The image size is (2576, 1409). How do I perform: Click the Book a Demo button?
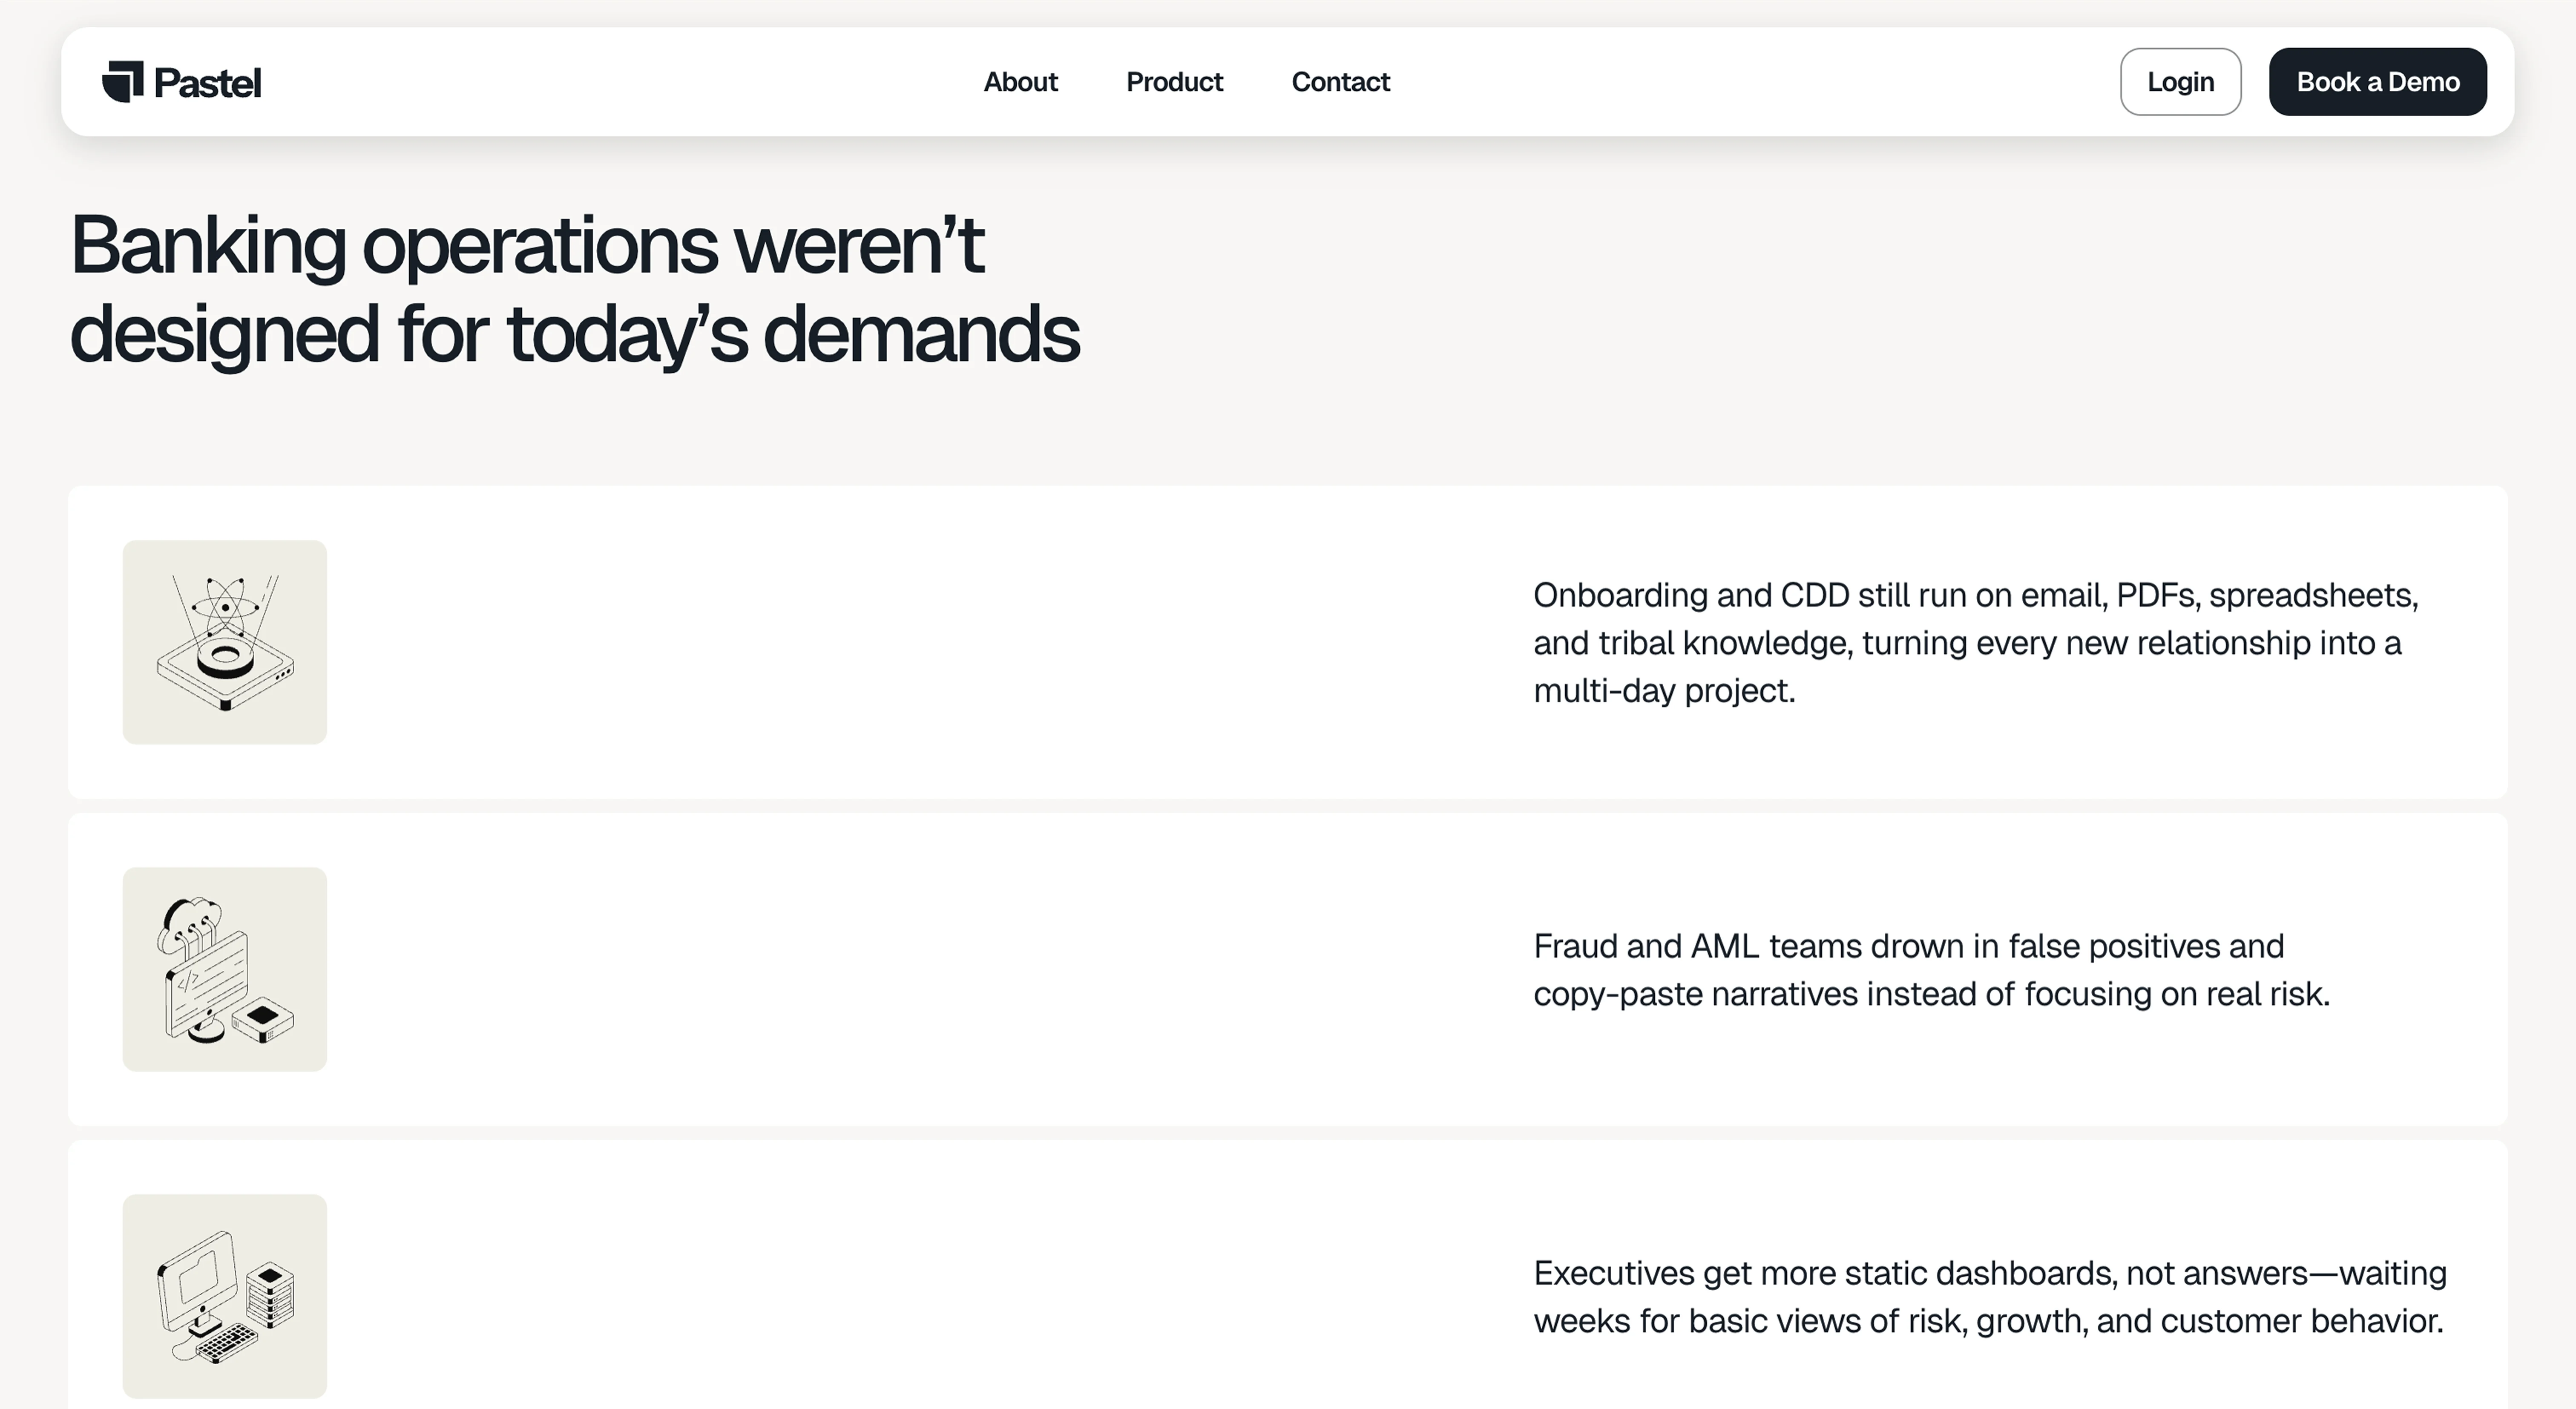2377,82
